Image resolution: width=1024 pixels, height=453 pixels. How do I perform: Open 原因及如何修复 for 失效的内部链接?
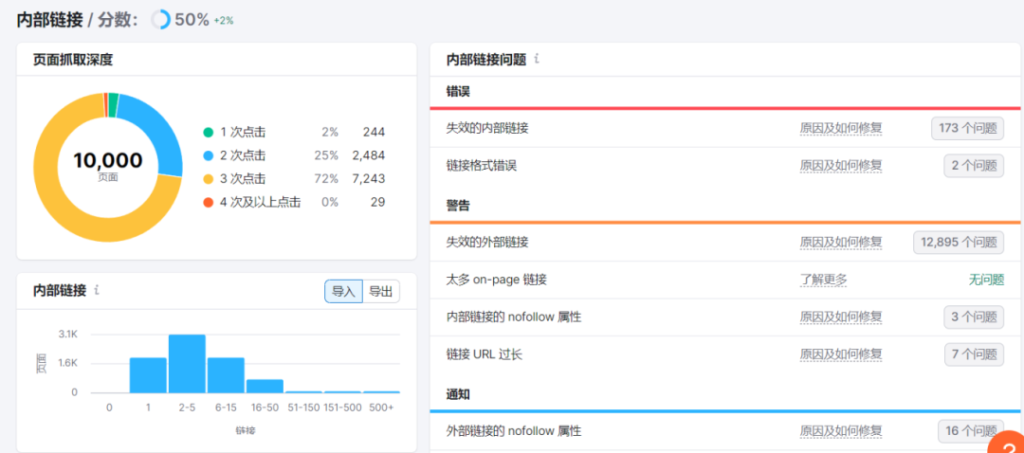pos(841,128)
